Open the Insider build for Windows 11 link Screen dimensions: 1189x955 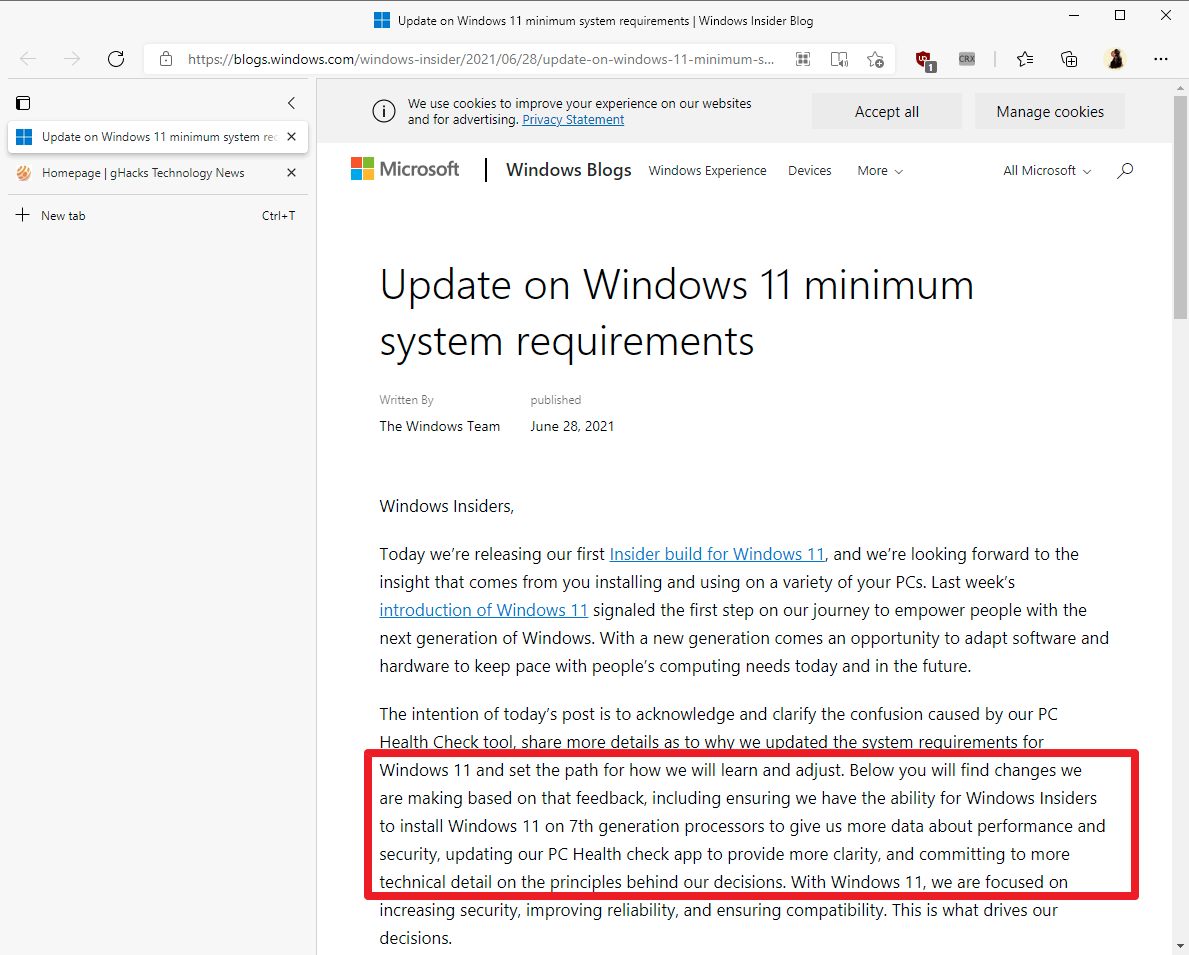coord(717,554)
